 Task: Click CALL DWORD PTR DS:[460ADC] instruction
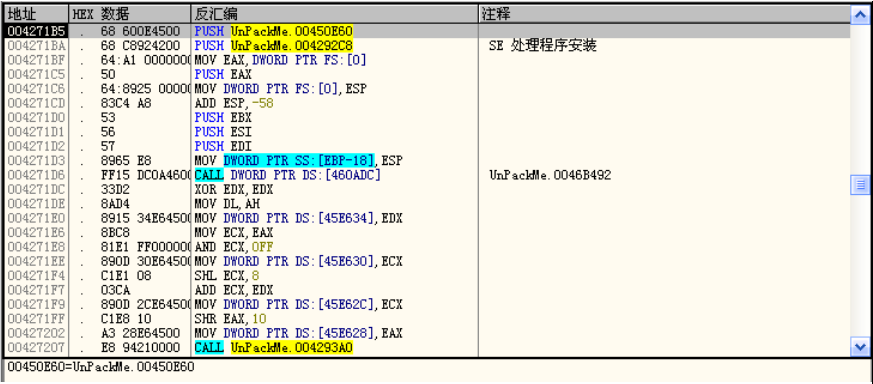(288, 175)
